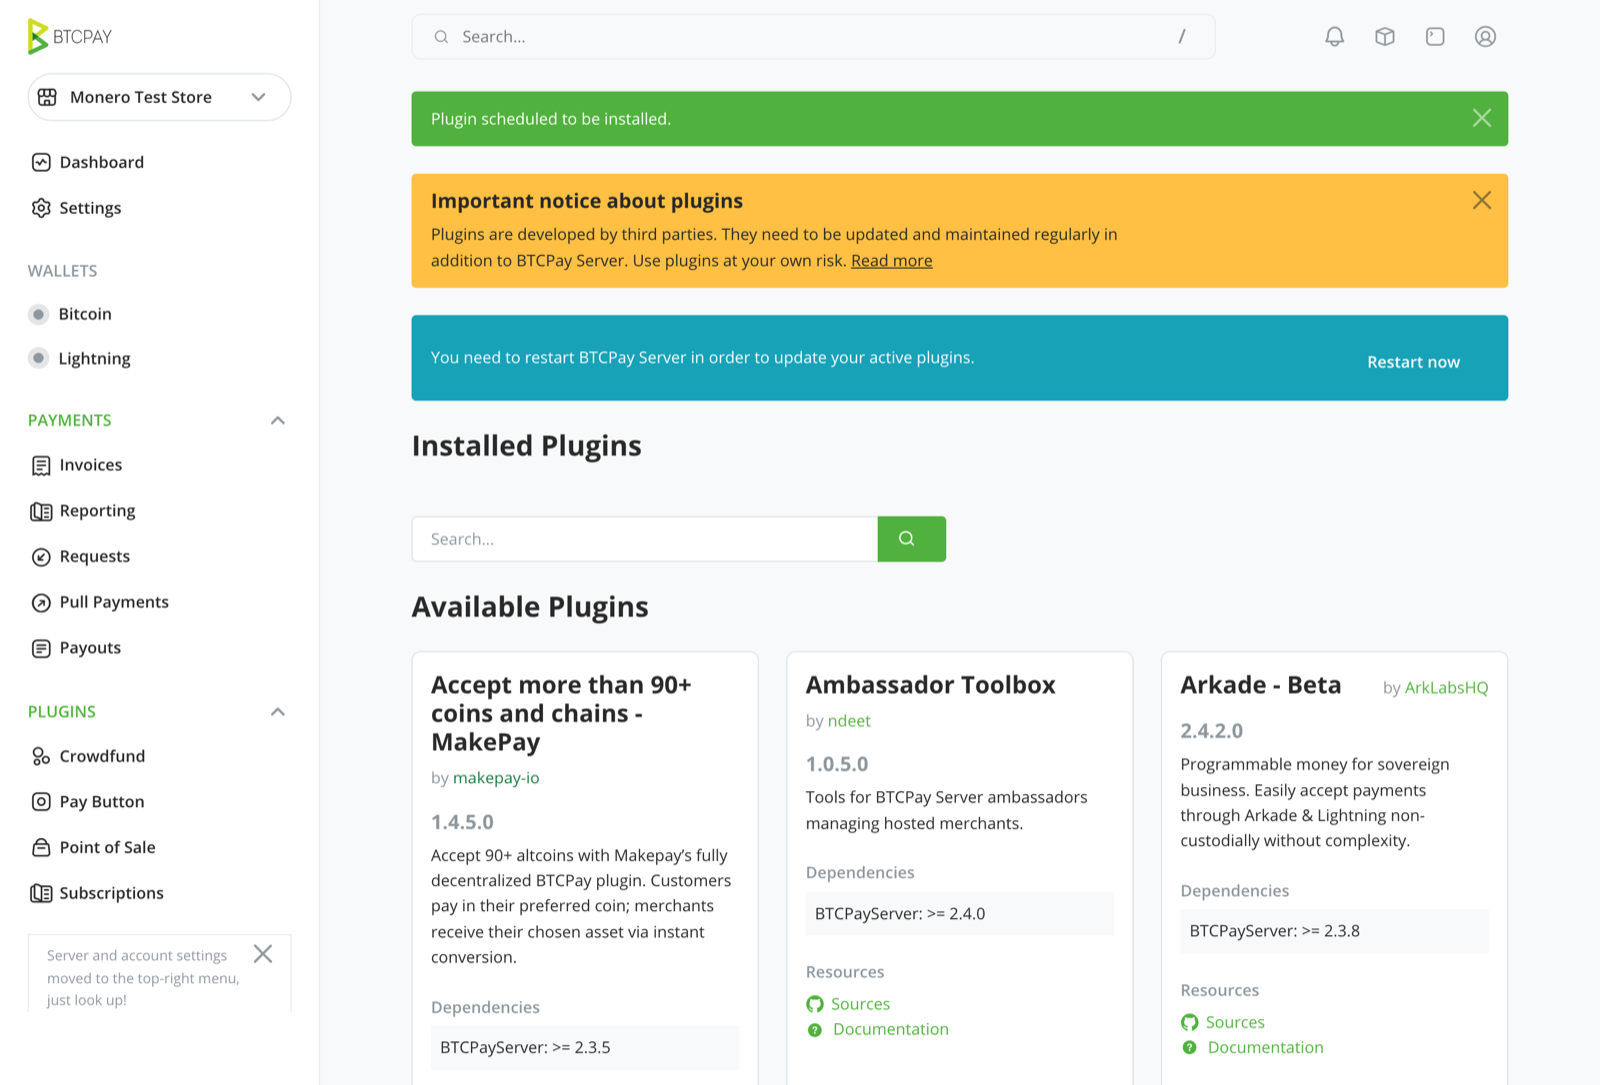Collapse the Plugins section chevron
Viewport: 1600px width, 1085px height.
(278, 712)
